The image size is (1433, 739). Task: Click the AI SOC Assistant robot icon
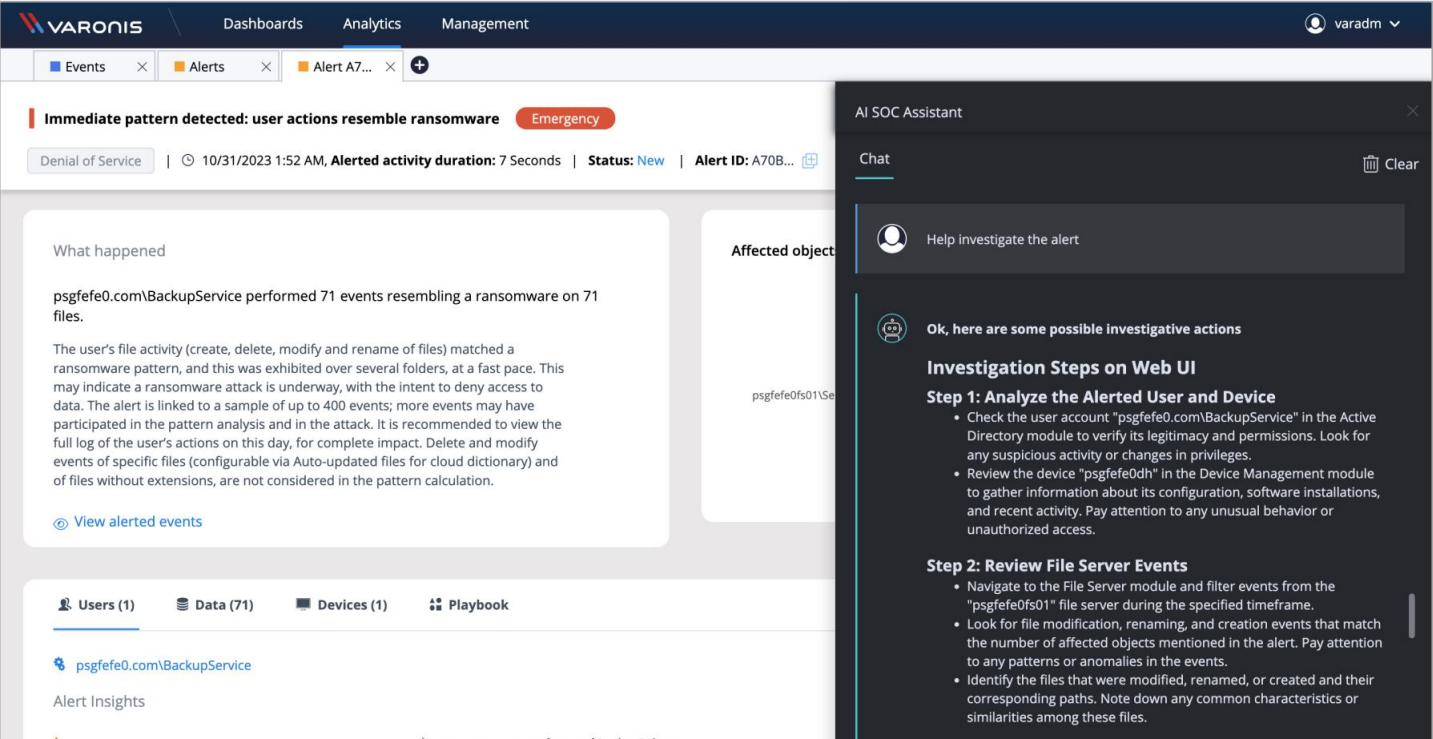coord(893,328)
